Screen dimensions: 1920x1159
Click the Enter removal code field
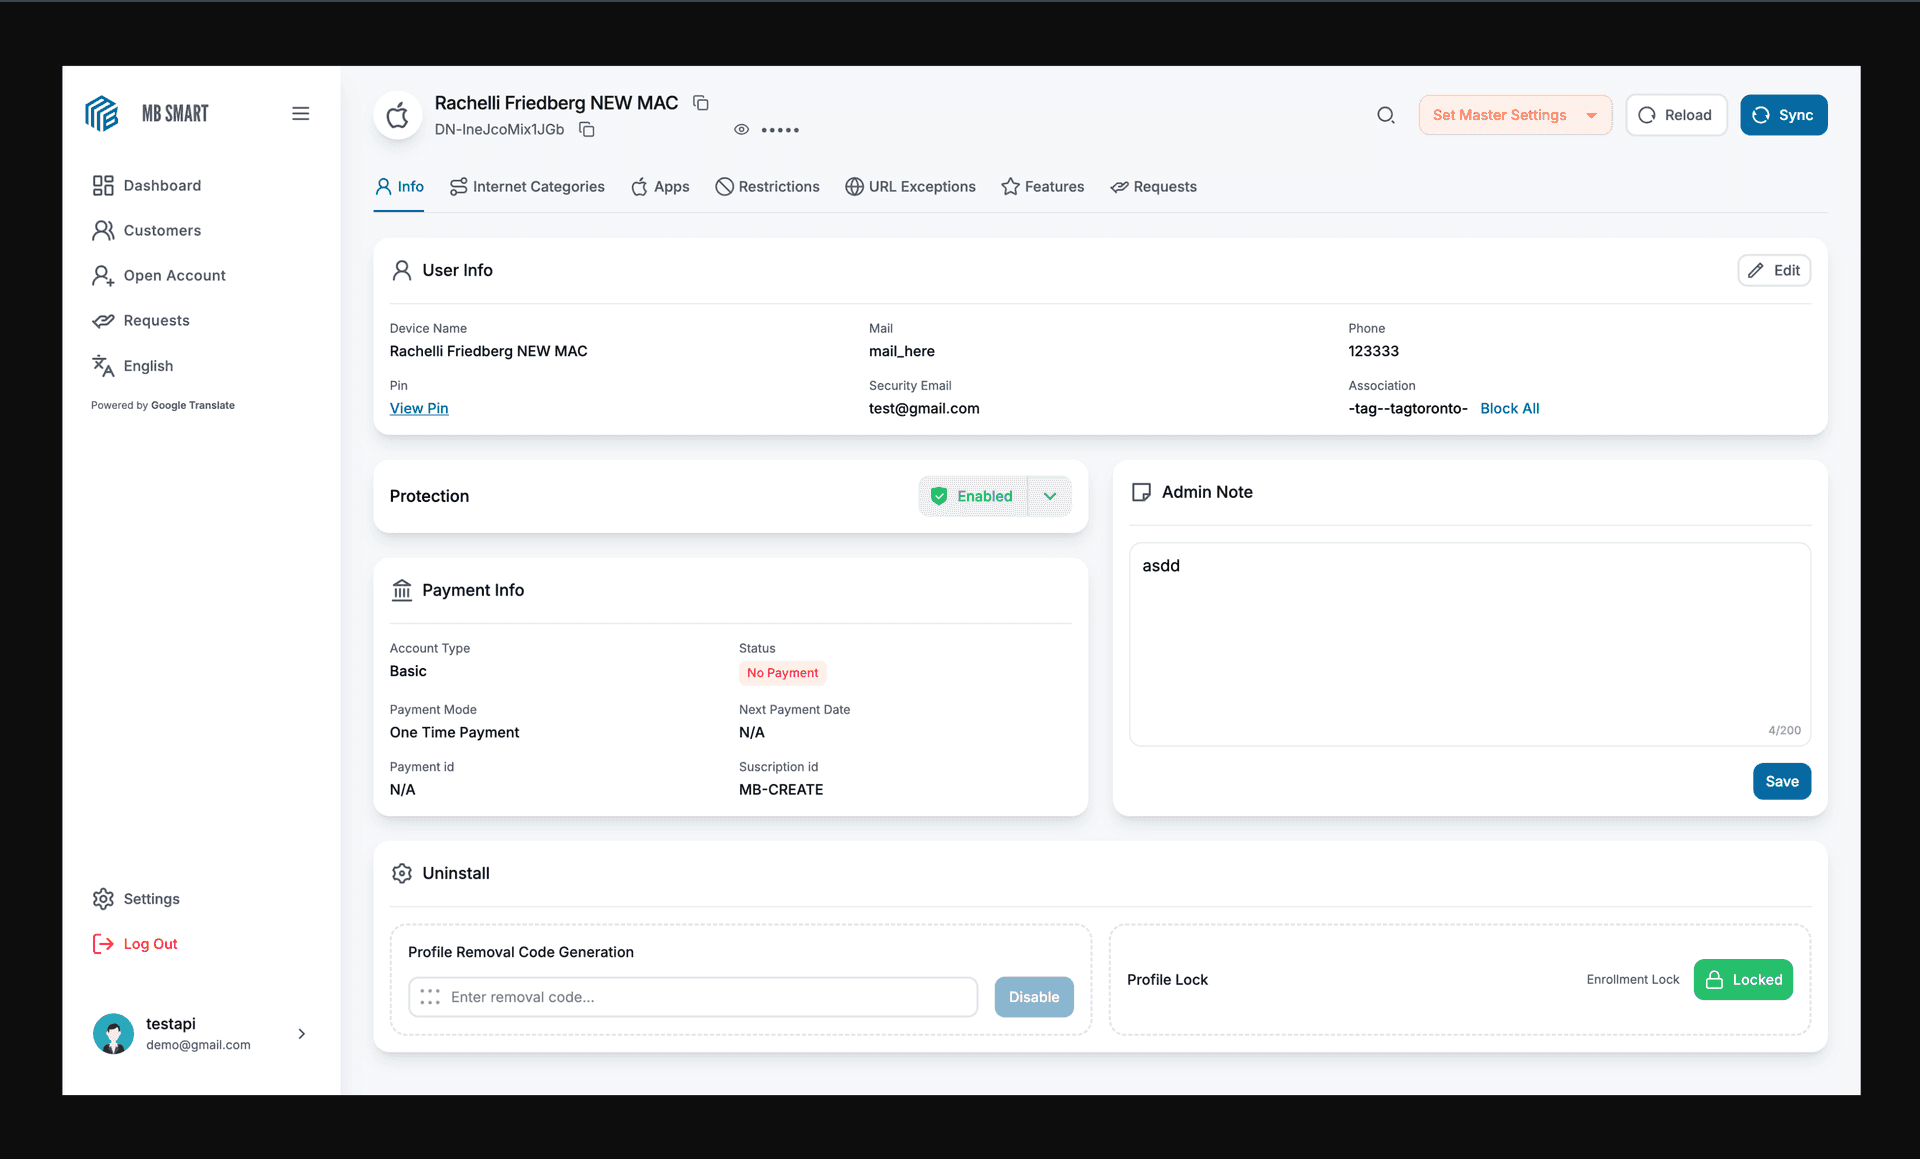click(x=693, y=997)
